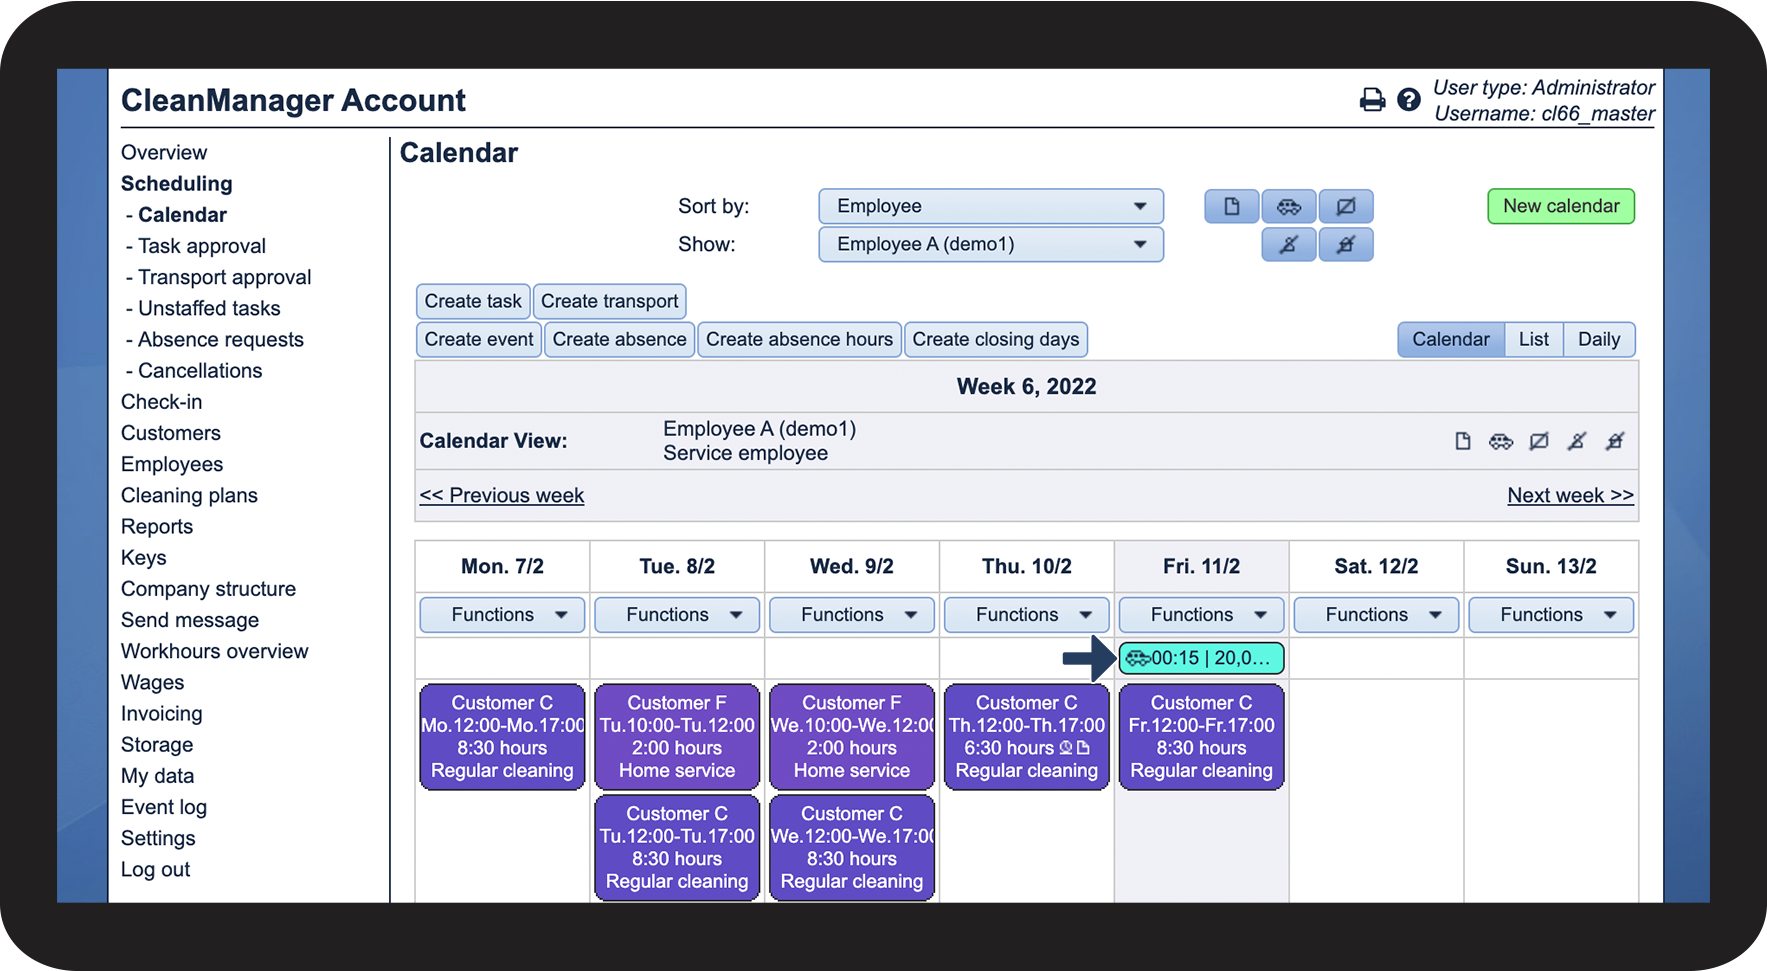The width and height of the screenshot is (1767, 971).
Task: Toggle the blue crossed-person filter button
Action: [x=1288, y=244]
